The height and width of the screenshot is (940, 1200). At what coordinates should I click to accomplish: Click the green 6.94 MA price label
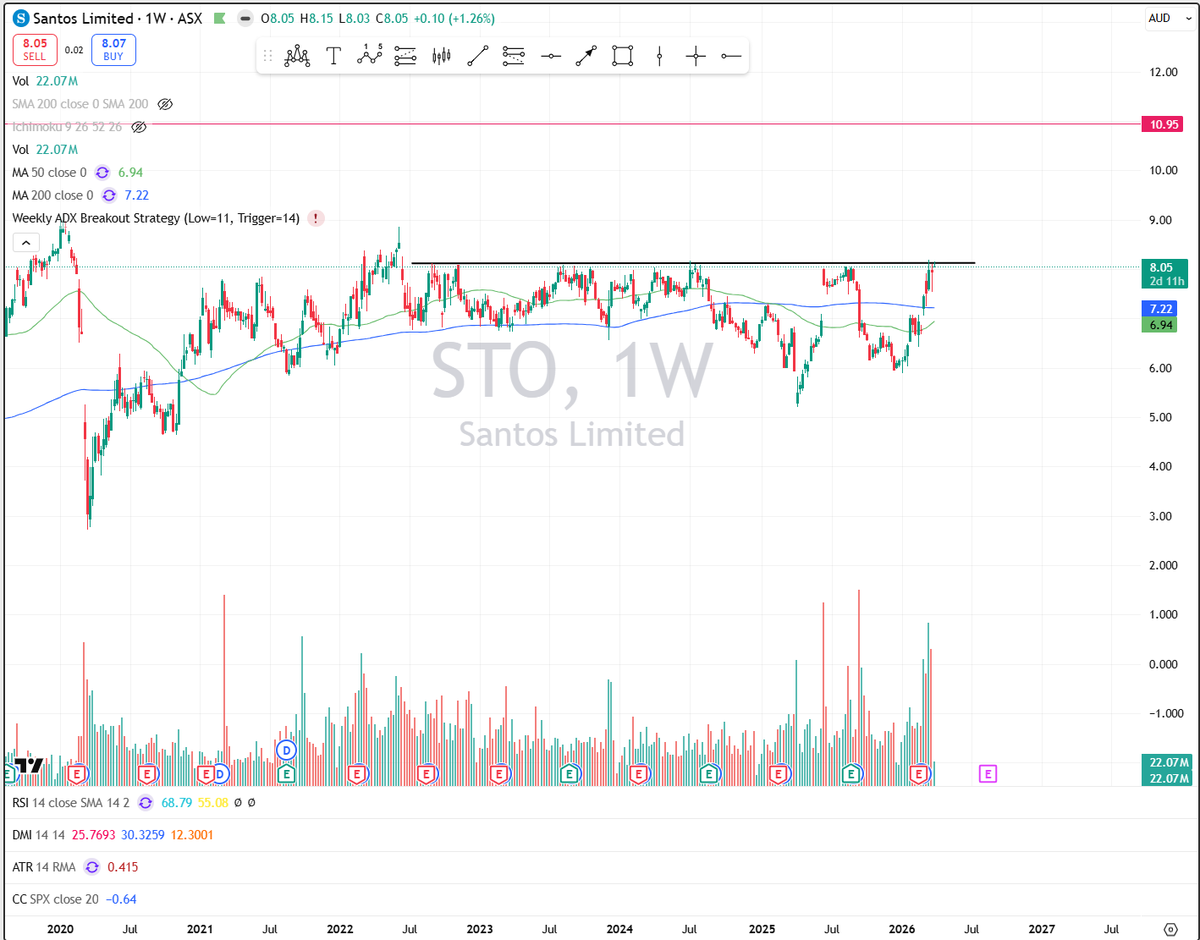1160,325
